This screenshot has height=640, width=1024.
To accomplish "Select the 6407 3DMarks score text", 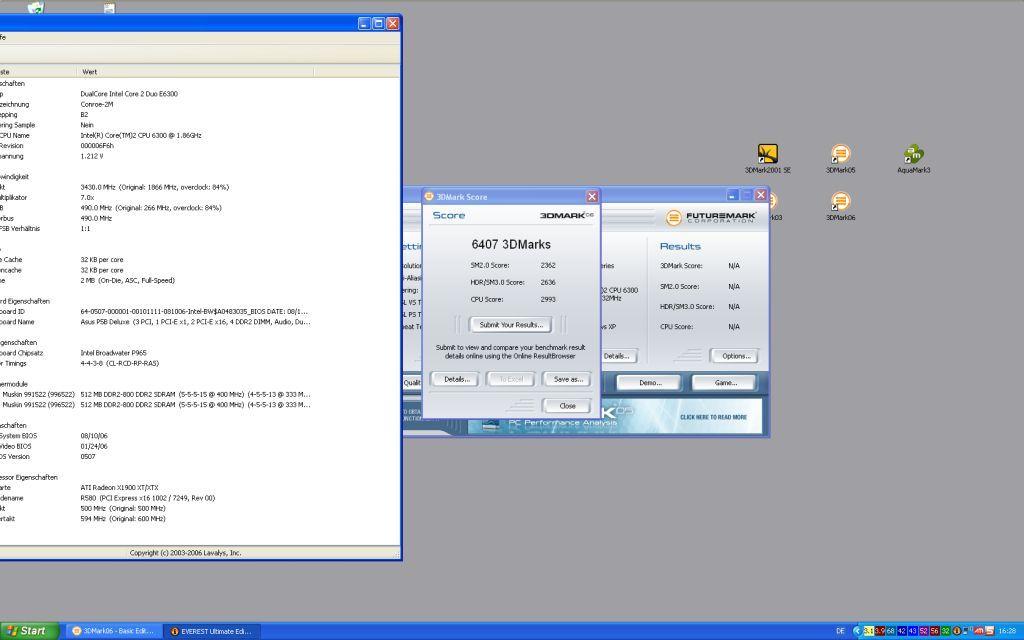I will tap(511, 244).
